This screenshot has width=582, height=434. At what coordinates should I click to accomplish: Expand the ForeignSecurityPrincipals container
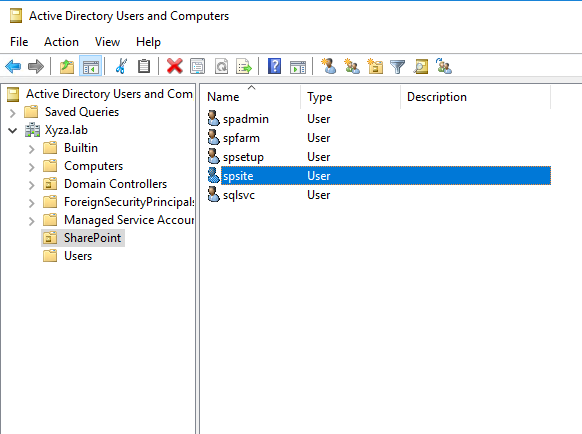coord(32,203)
